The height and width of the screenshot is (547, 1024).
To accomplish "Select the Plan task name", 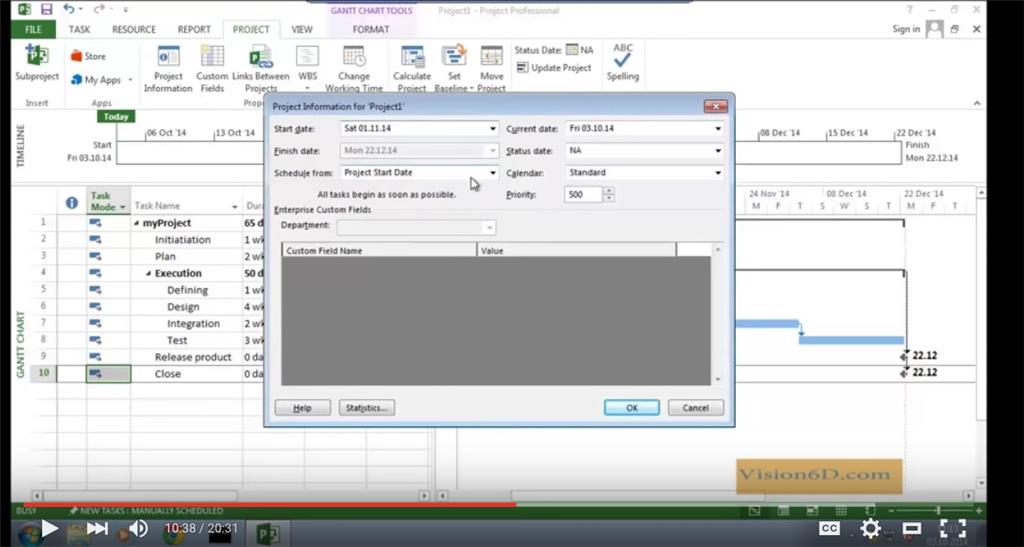I will pyautogui.click(x=165, y=257).
